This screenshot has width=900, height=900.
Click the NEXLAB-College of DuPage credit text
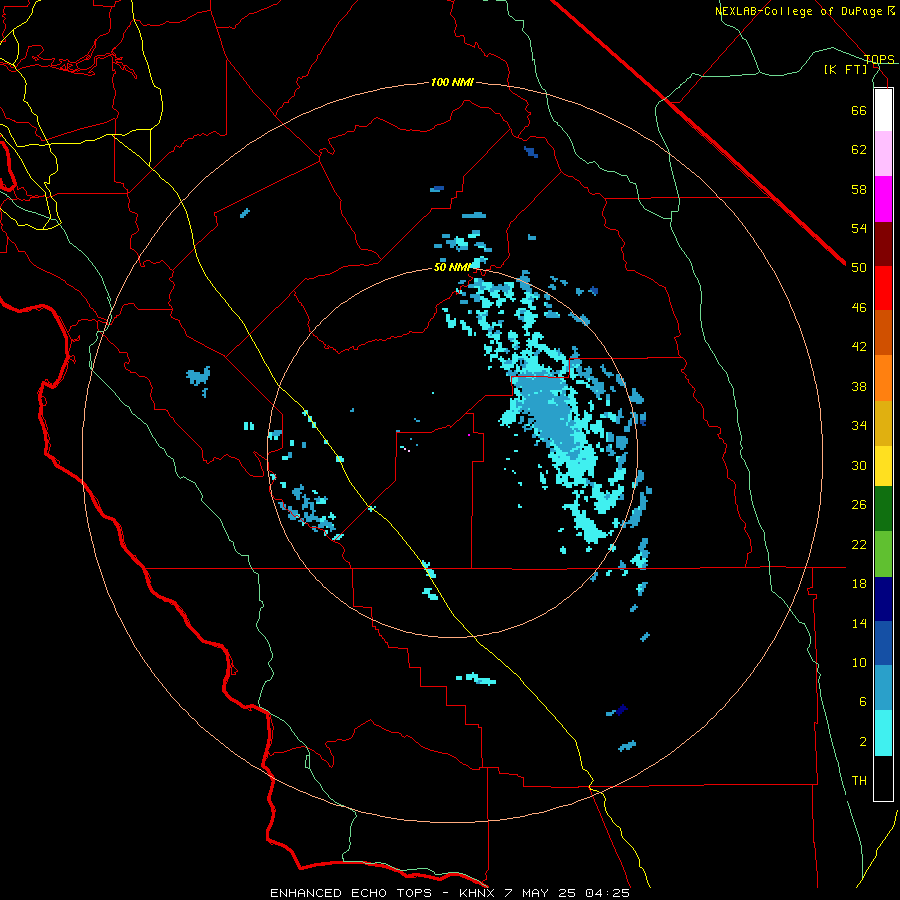(799, 11)
